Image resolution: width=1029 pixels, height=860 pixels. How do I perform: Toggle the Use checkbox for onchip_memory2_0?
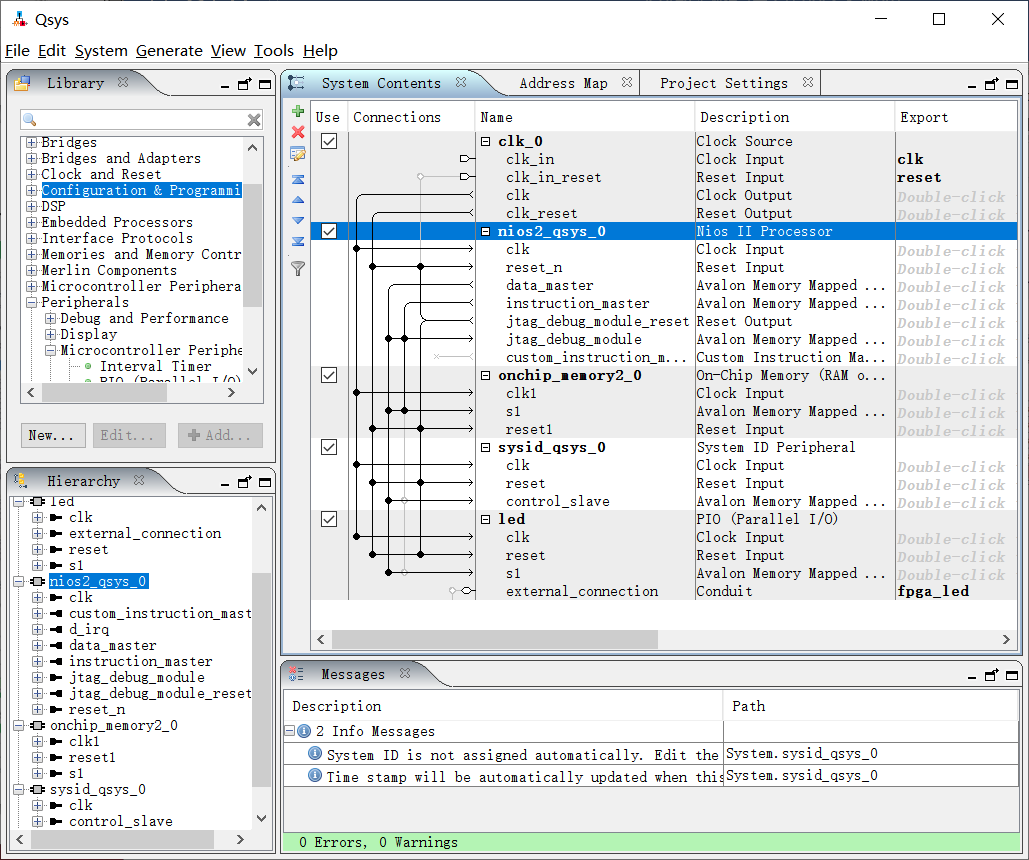(328, 375)
